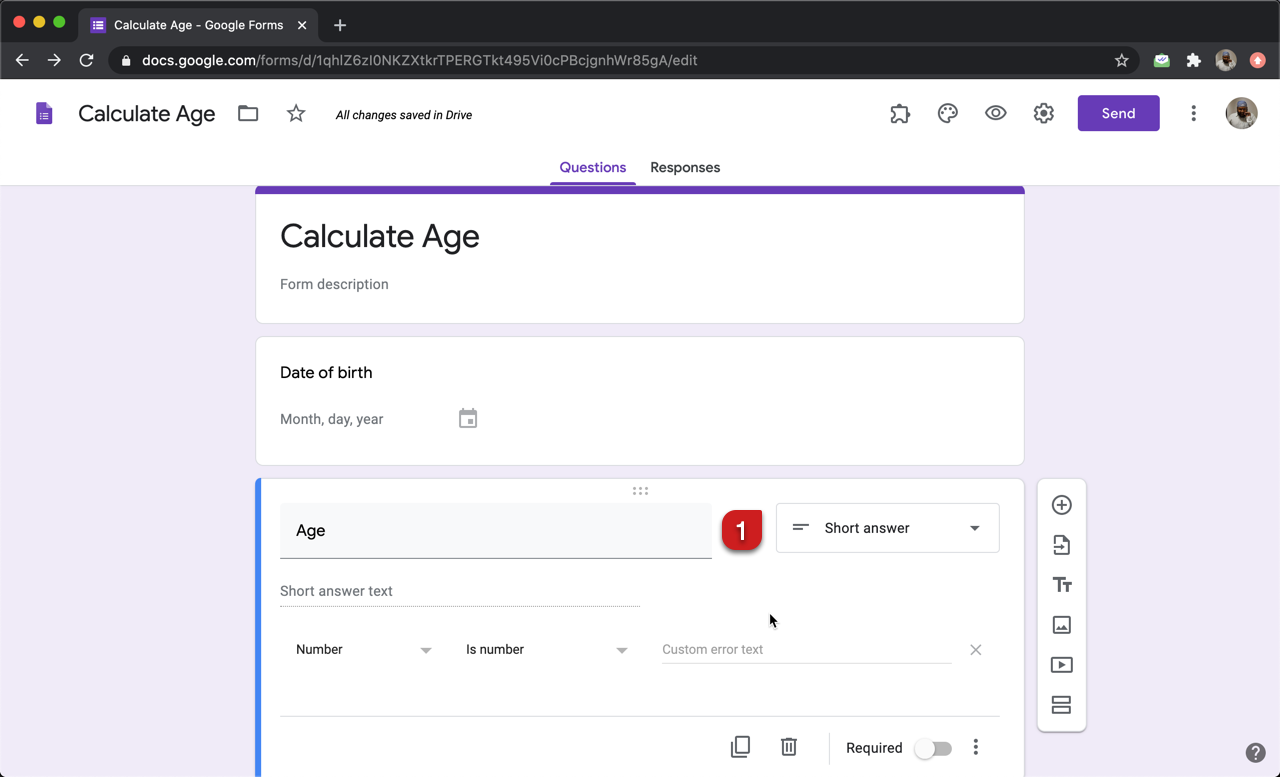Preview the form with eye icon
Image resolution: width=1280 pixels, height=777 pixels.
coord(995,114)
